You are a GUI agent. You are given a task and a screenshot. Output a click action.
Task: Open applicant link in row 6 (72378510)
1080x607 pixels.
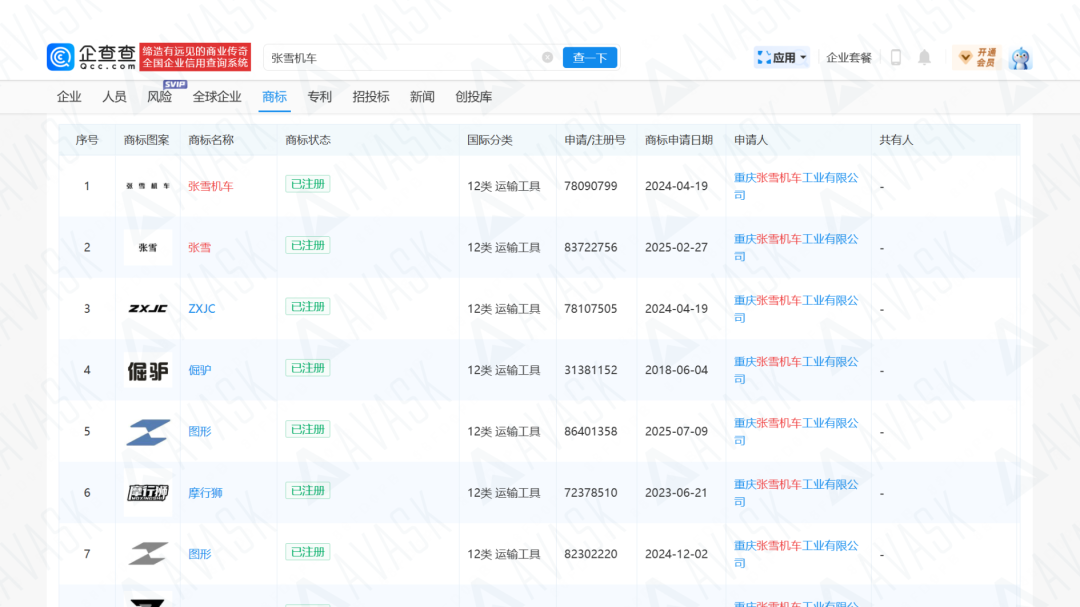pos(796,493)
